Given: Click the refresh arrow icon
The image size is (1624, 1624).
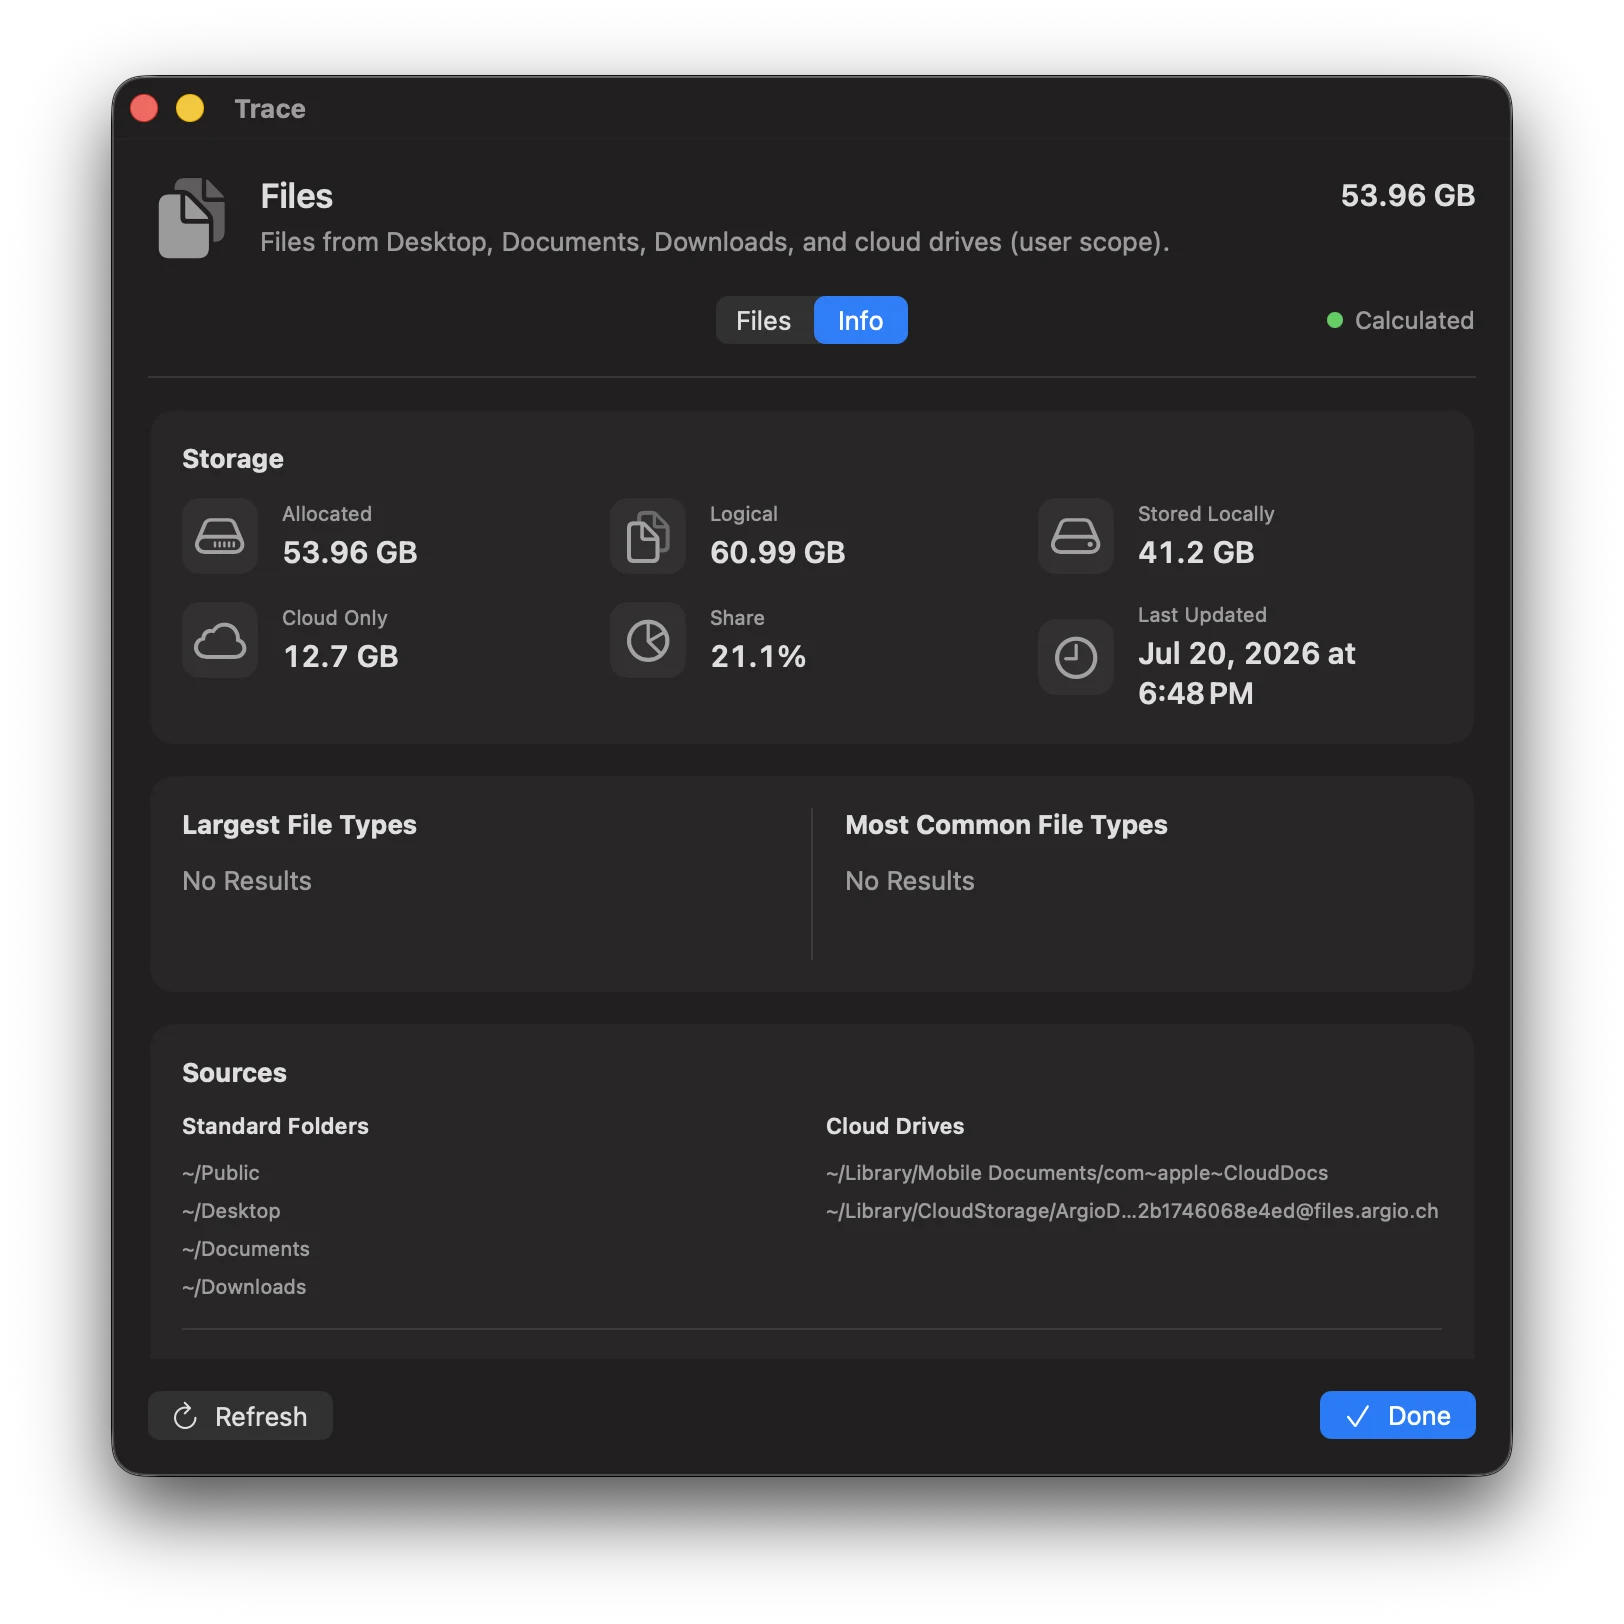Looking at the screenshot, I should pyautogui.click(x=185, y=1416).
